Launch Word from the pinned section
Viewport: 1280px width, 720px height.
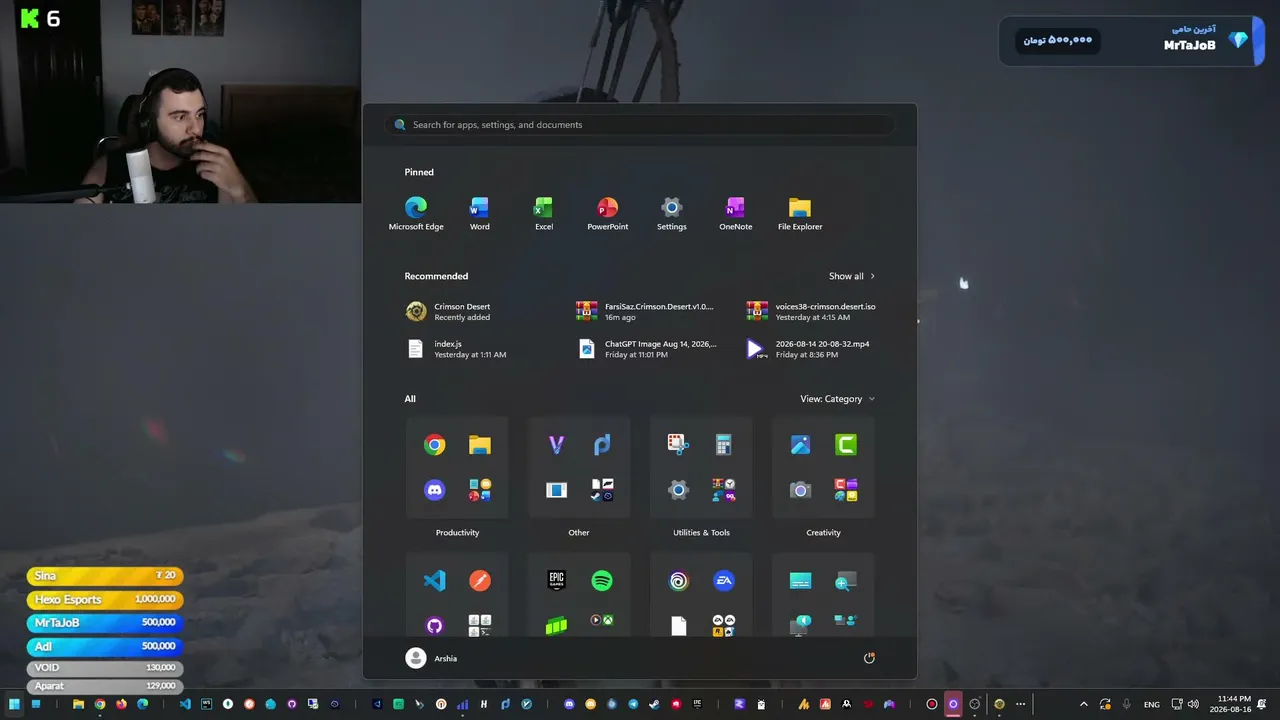click(480, 213)
